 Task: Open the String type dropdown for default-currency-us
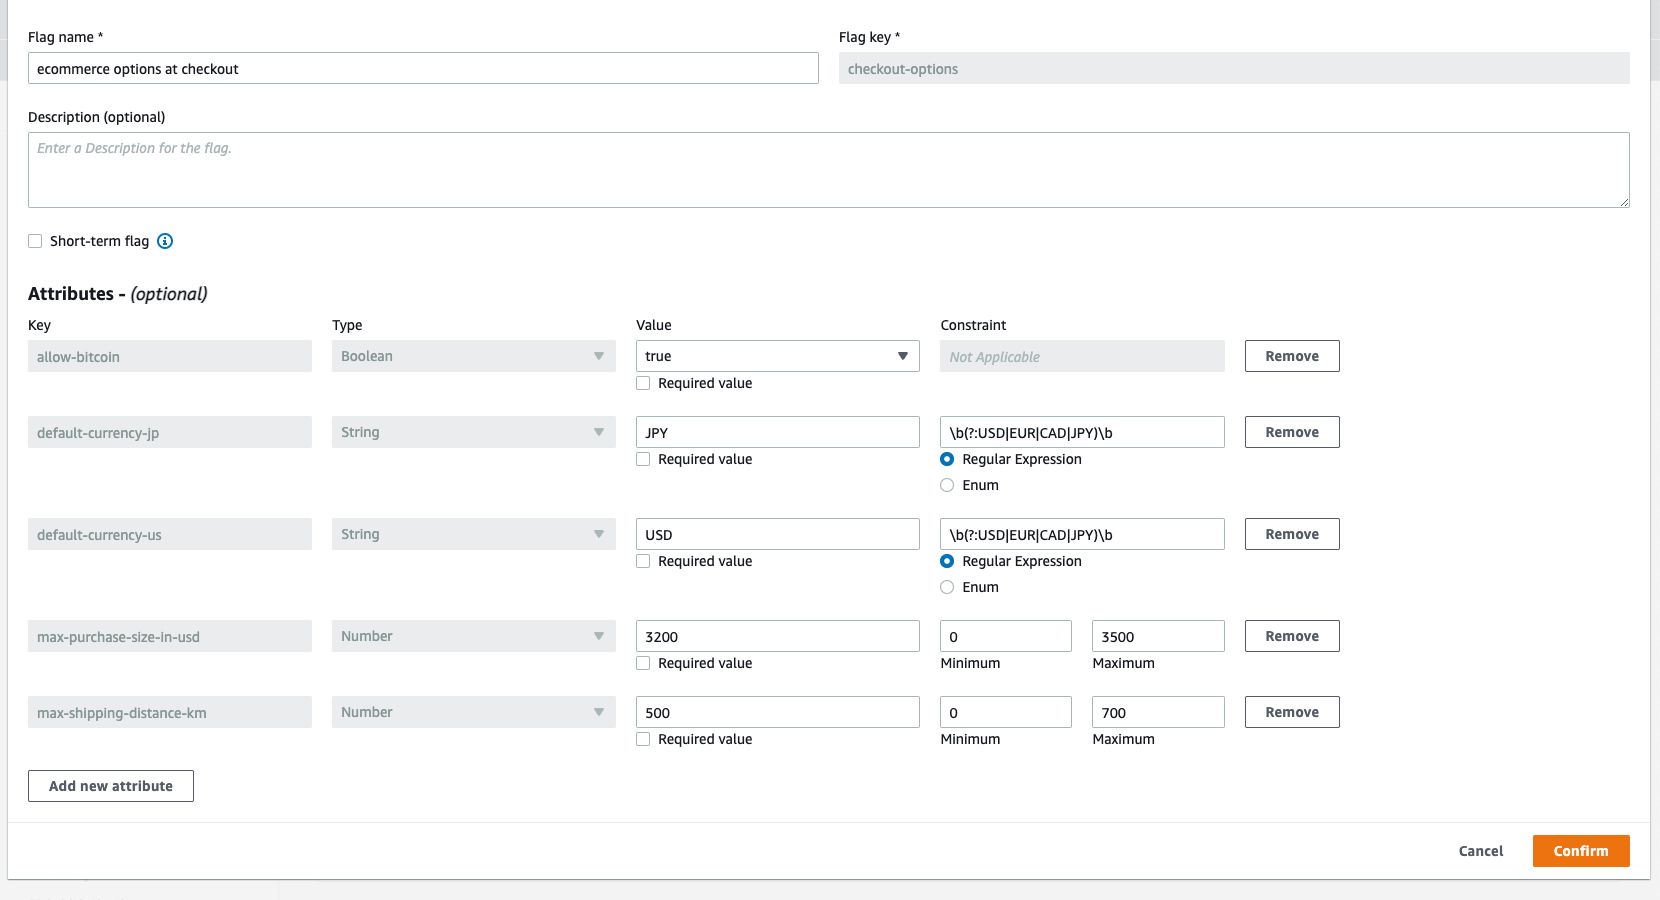tap(474, 534)
